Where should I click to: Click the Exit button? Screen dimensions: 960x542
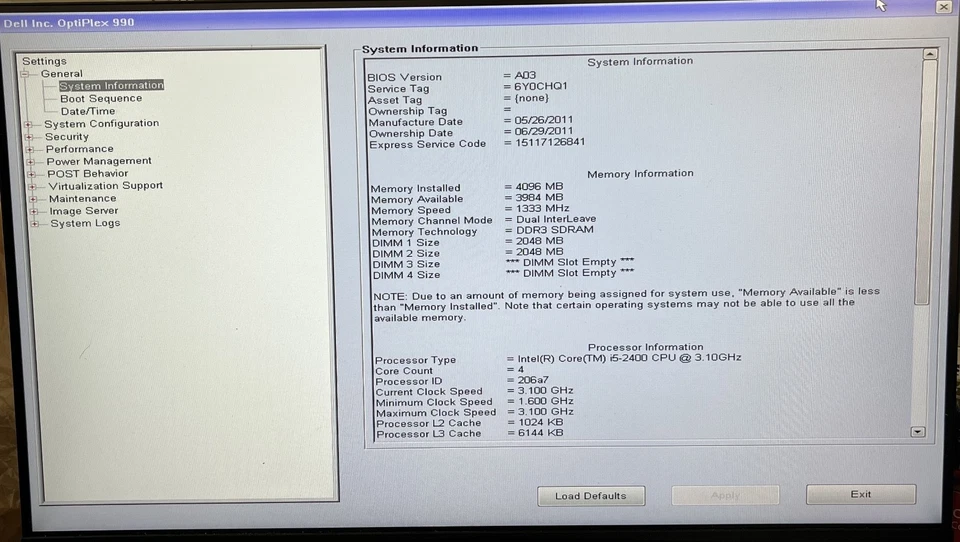tap(861, 494)
